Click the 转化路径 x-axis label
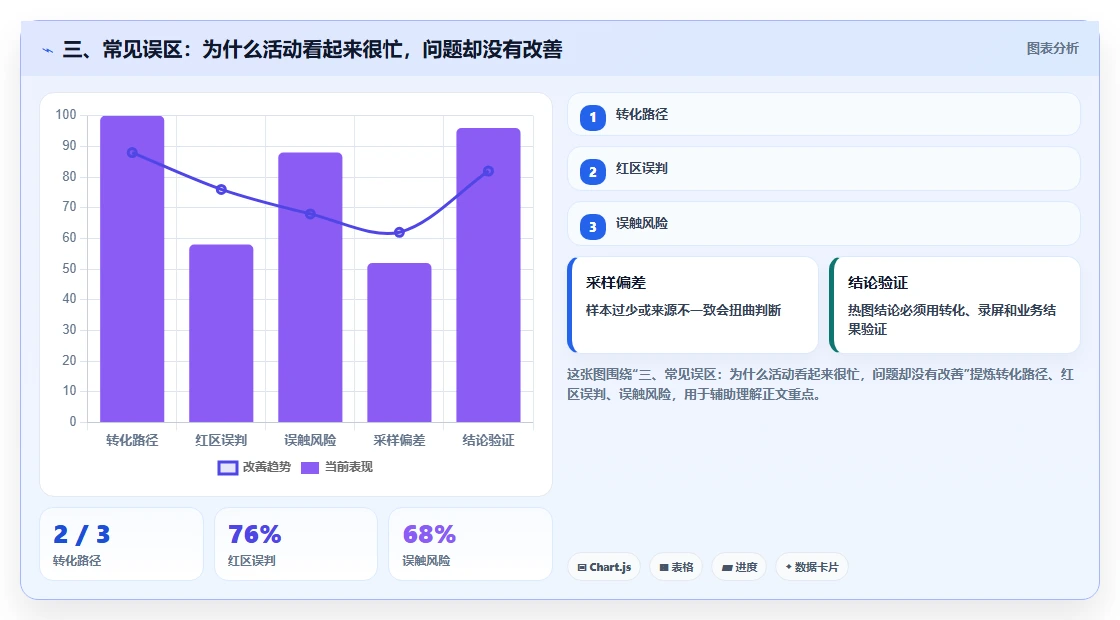This screenshot has height=620, width=1120. (x=132, y=441)
